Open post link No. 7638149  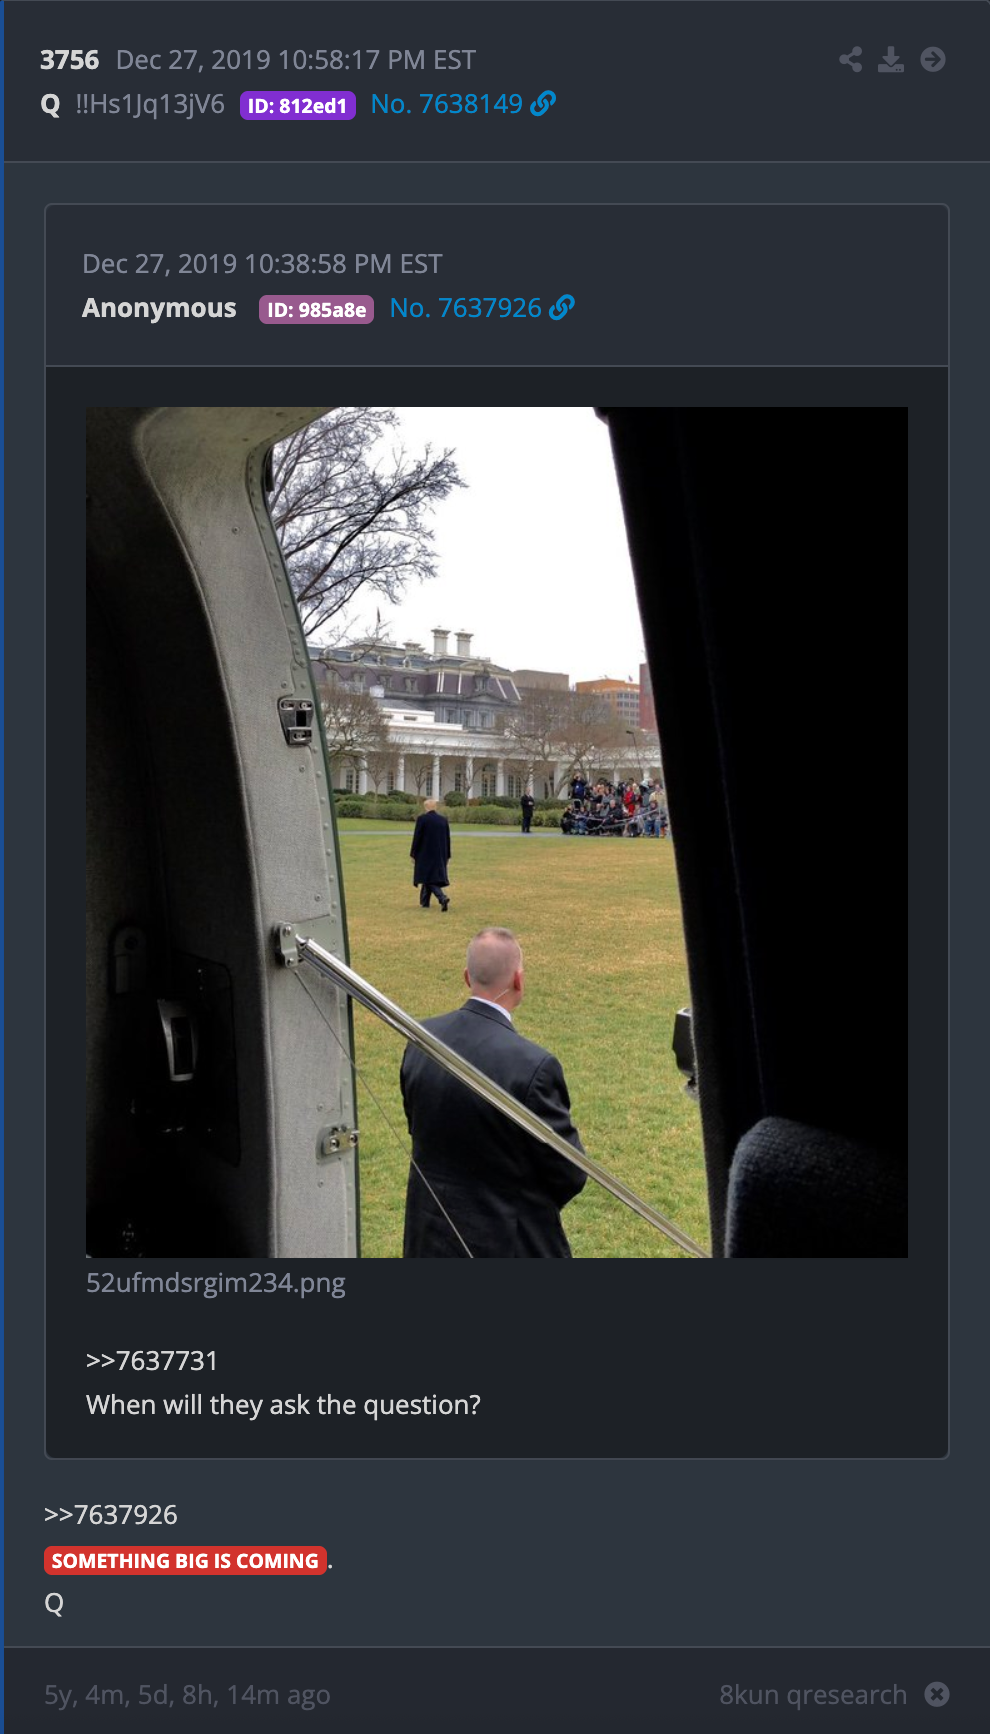[x=446, y=104]
